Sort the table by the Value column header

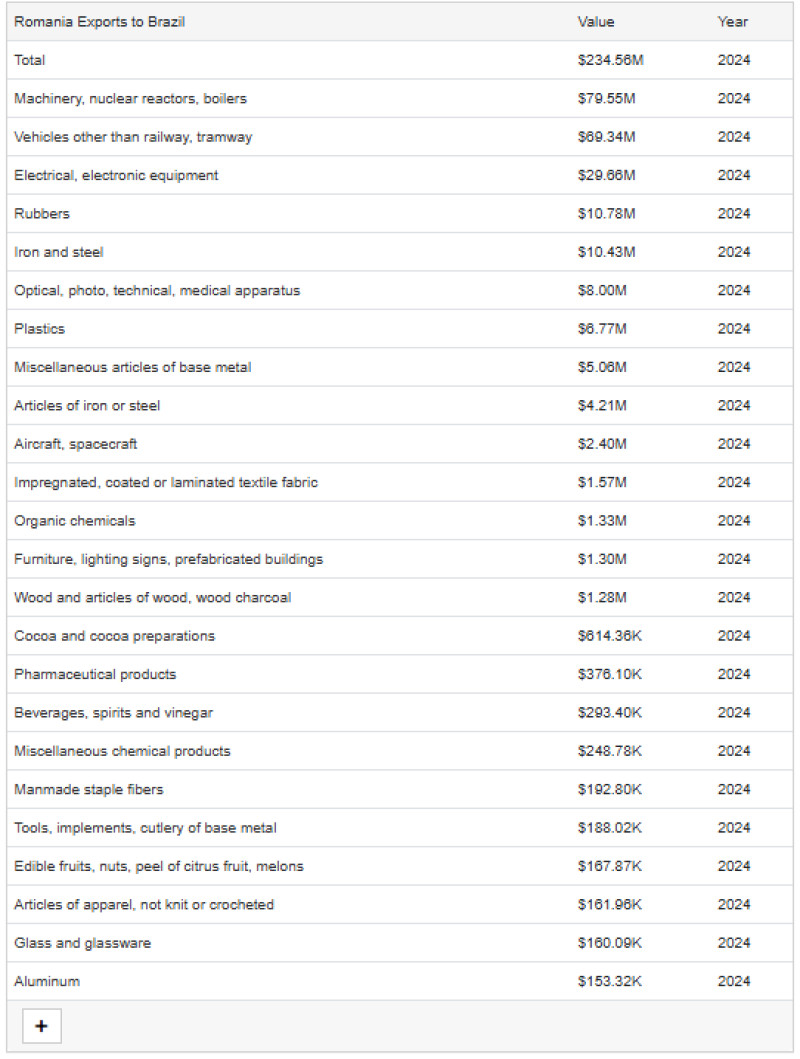click(x=594, y=22)
